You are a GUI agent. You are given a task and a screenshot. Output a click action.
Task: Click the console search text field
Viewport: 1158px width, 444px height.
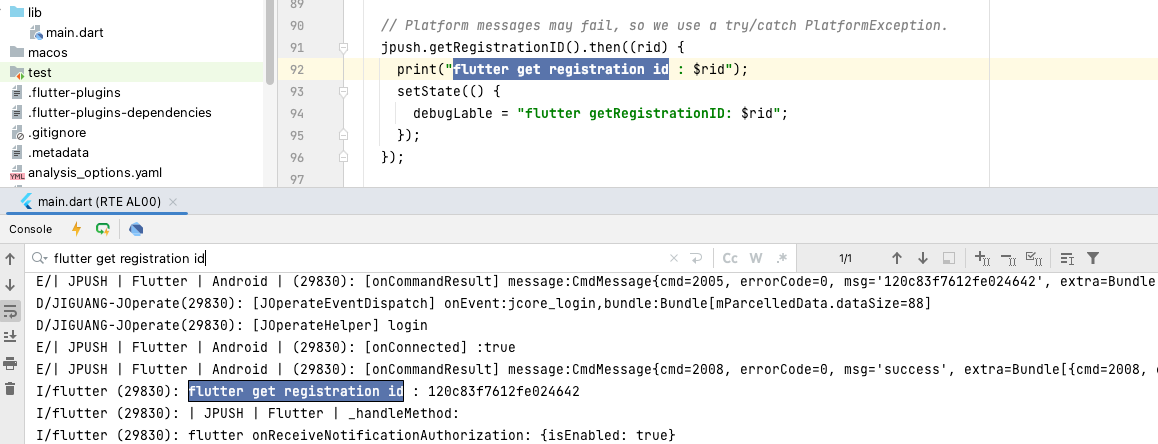[350, 258]
